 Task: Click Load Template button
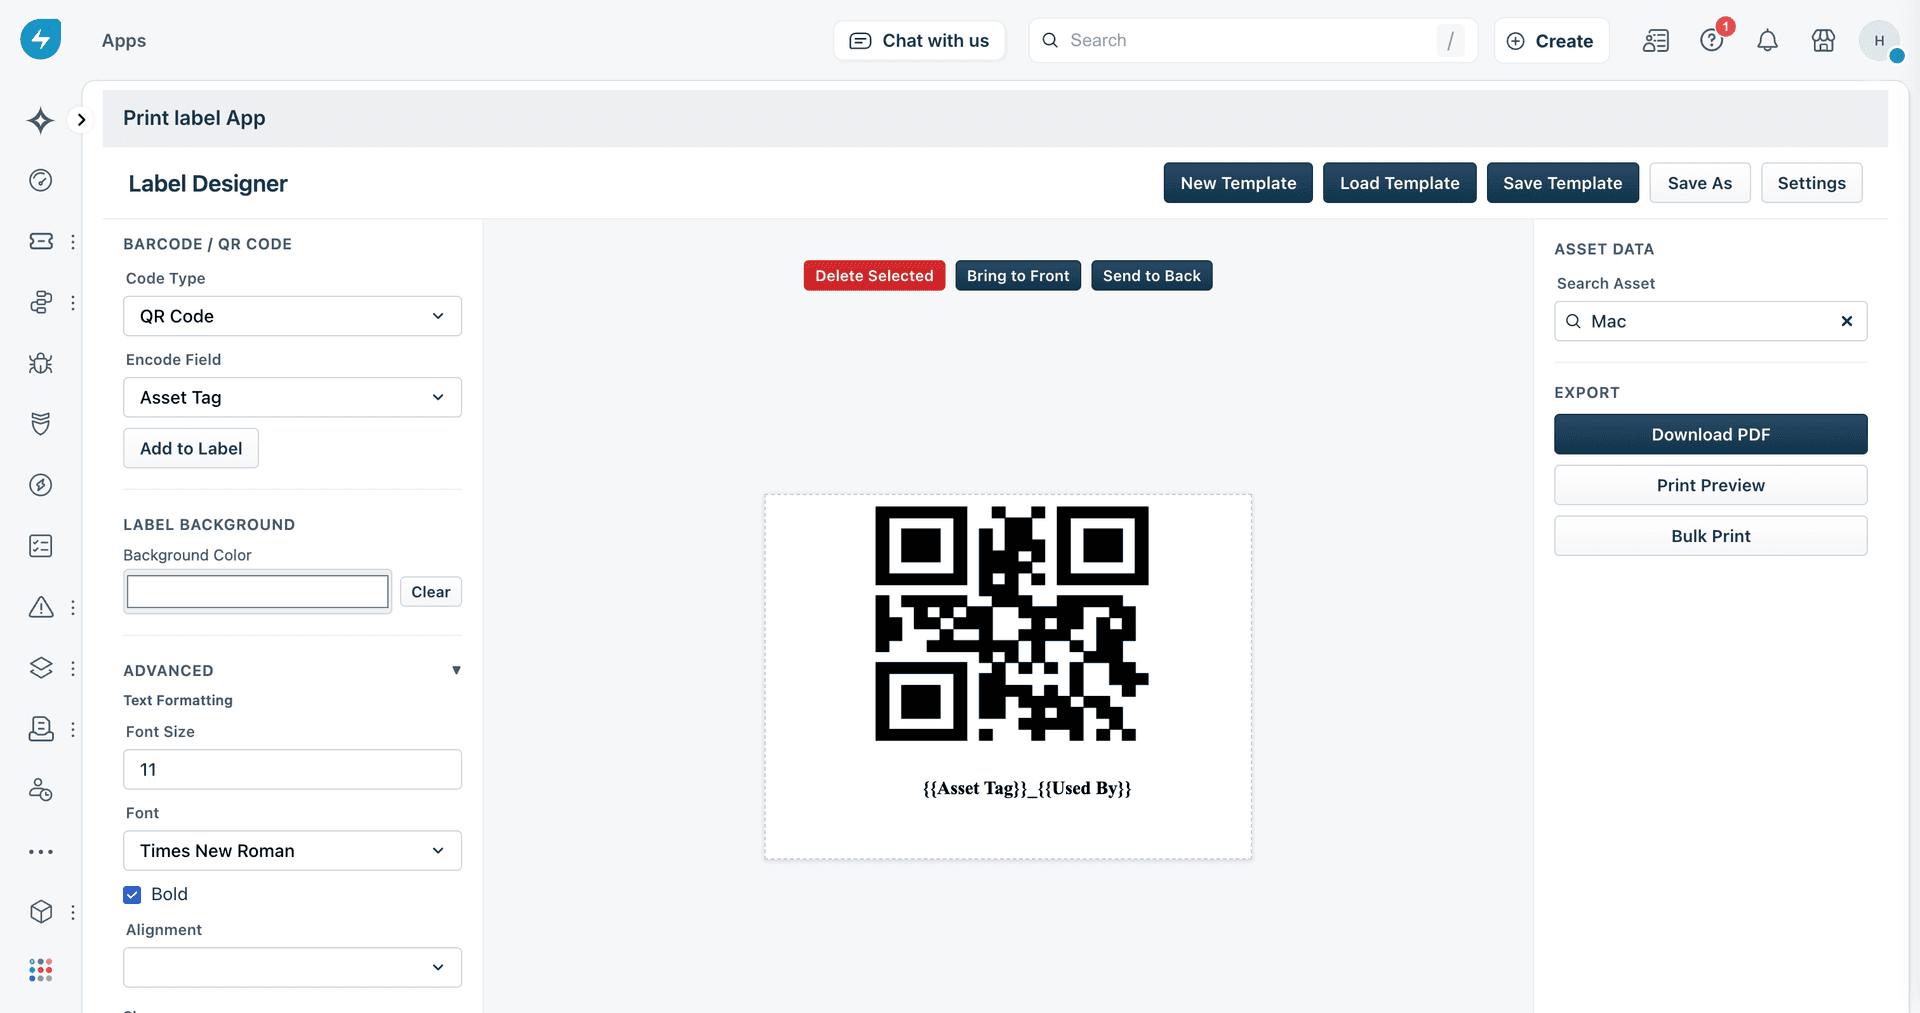[x=1400, y=183]
